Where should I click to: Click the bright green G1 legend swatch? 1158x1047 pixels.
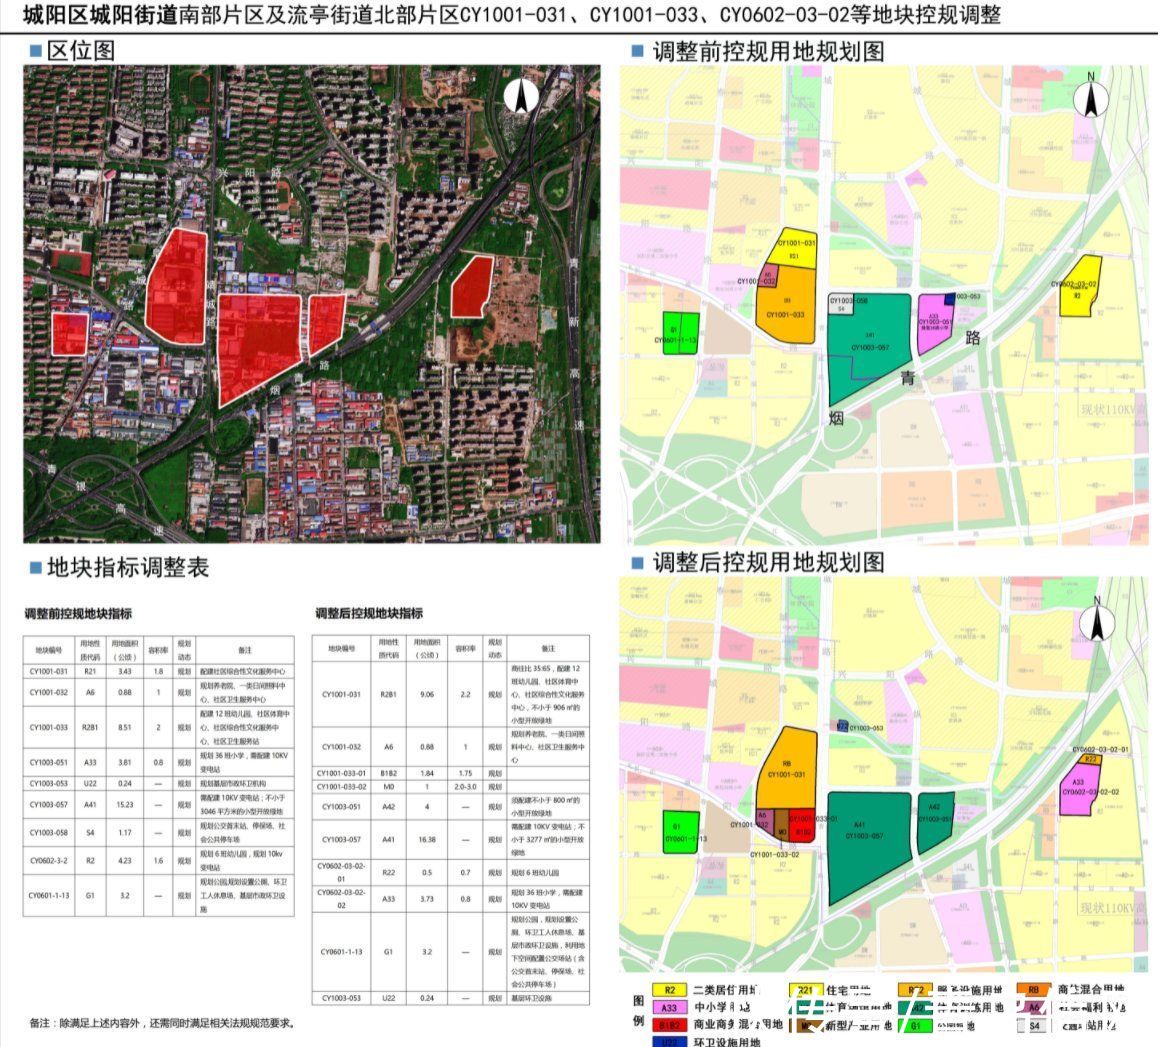click(916, 1026)
